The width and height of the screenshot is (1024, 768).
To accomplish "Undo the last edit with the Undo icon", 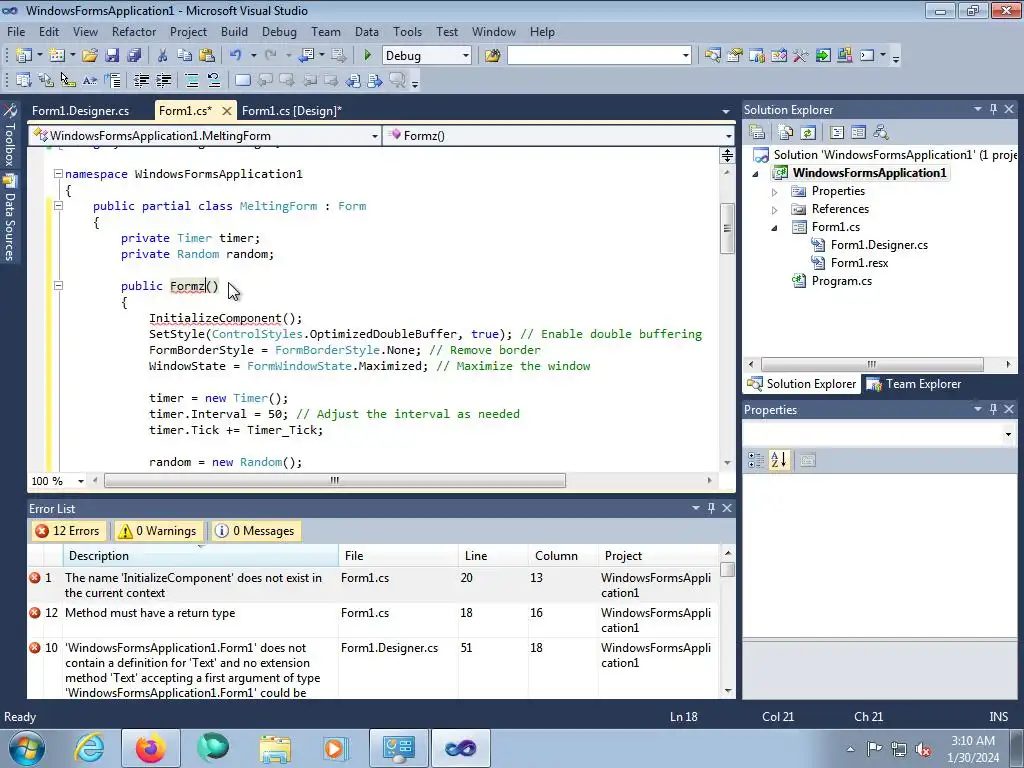I will 236,56.
